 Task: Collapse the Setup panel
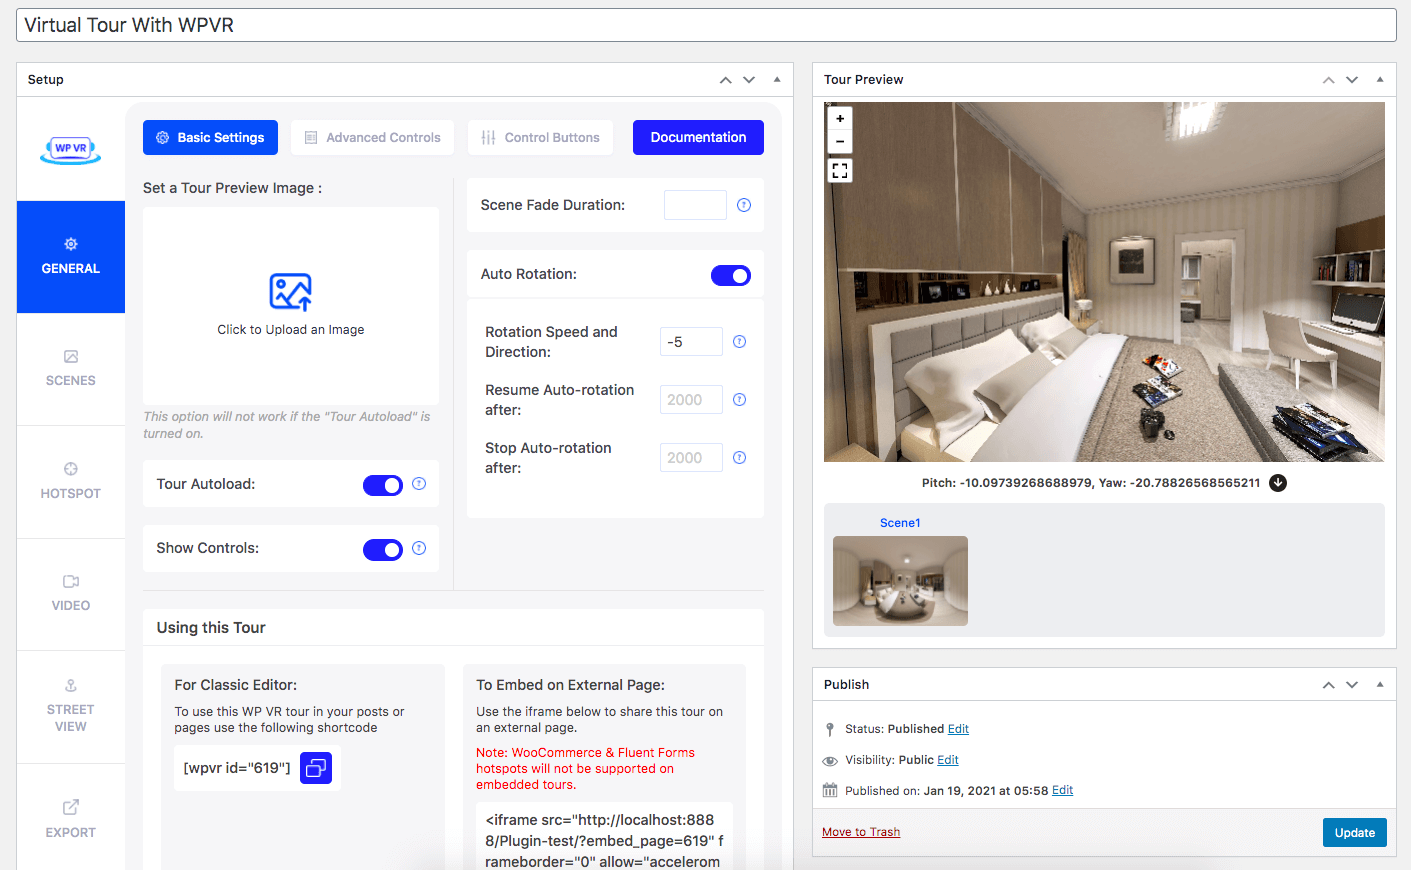[777, 80]
